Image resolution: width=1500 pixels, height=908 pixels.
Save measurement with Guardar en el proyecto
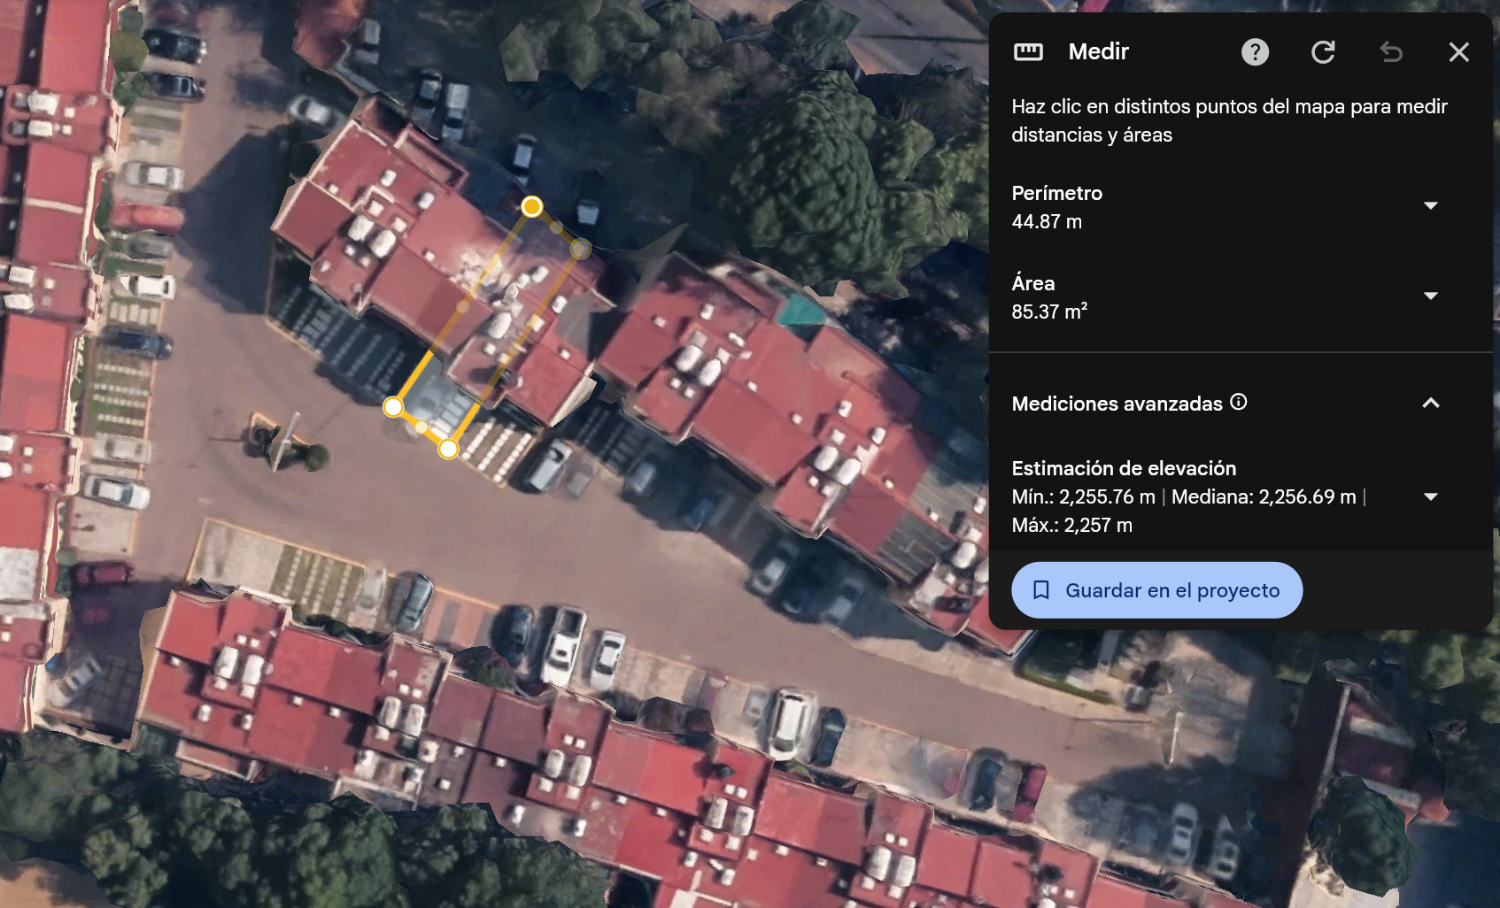coord(1157,590)
